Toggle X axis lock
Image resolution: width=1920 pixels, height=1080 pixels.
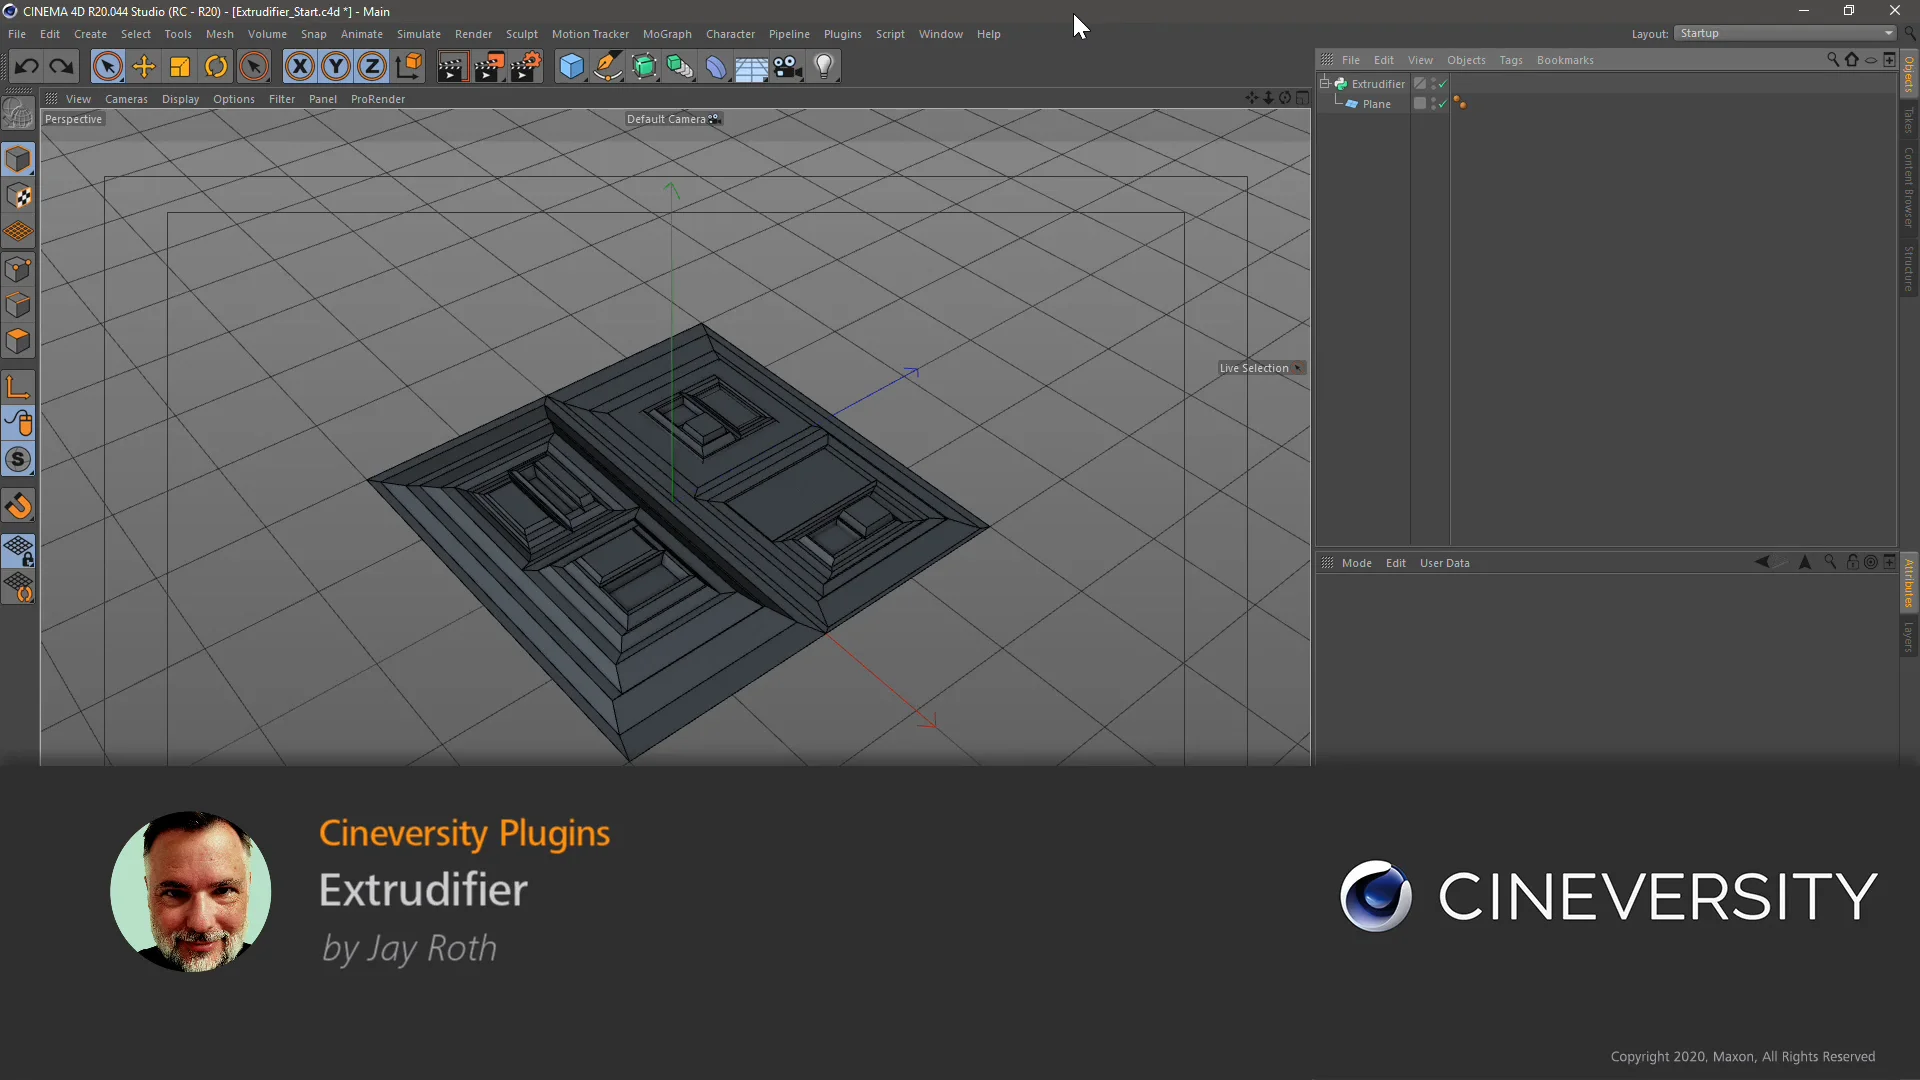[x=299, y=67]
